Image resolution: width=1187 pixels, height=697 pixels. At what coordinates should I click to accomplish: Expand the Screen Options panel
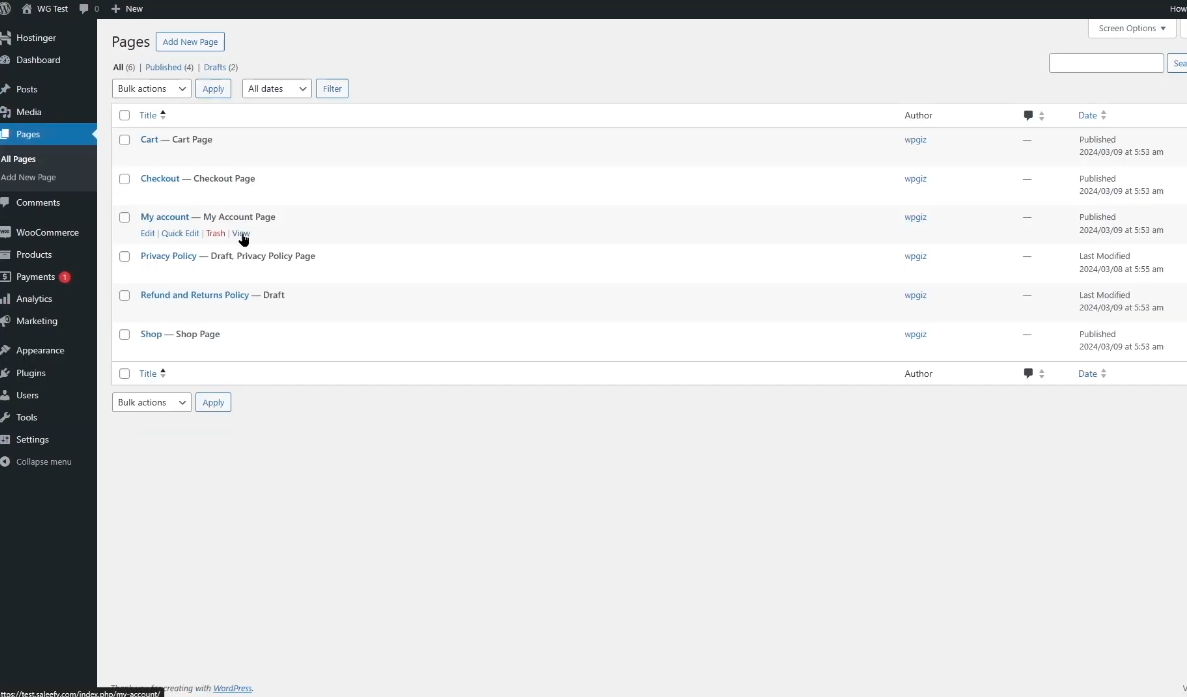click(1131, 29)
